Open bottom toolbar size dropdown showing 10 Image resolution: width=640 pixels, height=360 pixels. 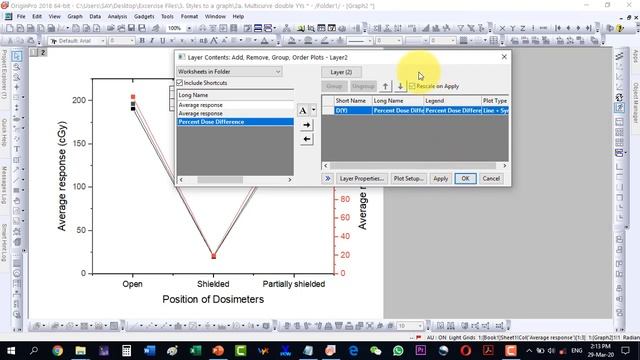pyautogui.click(x=420, y=326)
